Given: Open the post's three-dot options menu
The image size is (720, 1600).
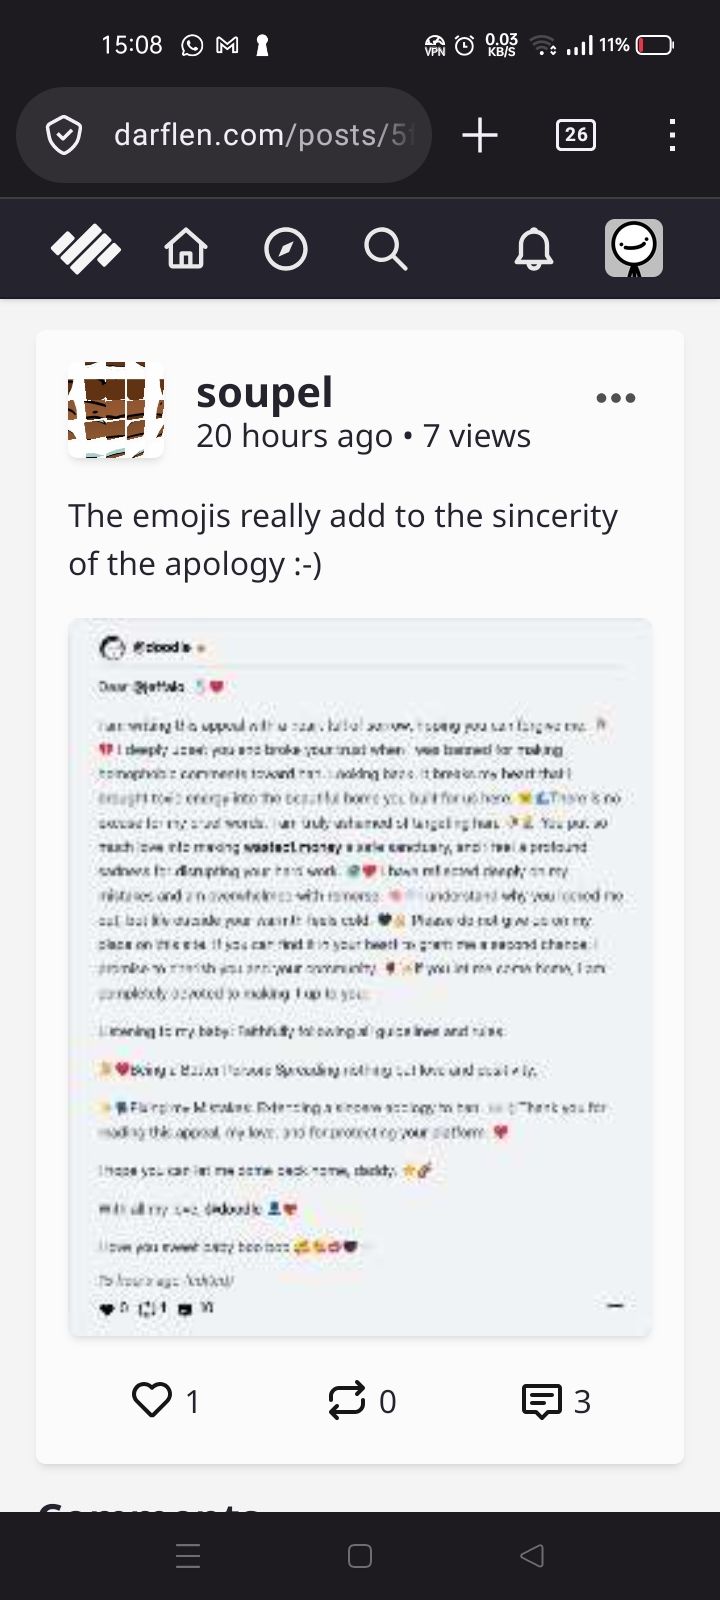Looking at the screenshot, I should tap(616, 398).
